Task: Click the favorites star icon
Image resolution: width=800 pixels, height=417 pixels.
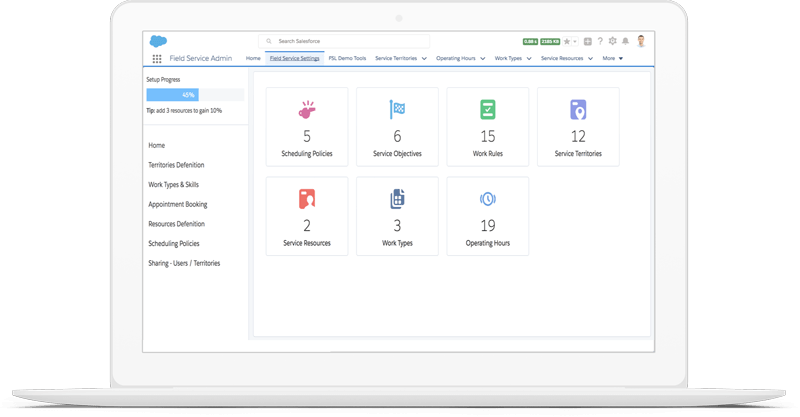Action: 566,42
